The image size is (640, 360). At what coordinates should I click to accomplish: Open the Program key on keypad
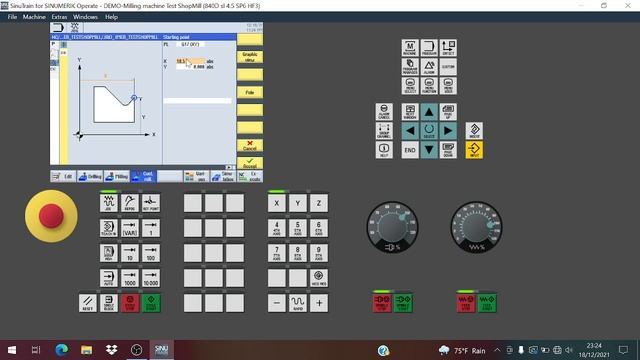(x=429, y=48)
